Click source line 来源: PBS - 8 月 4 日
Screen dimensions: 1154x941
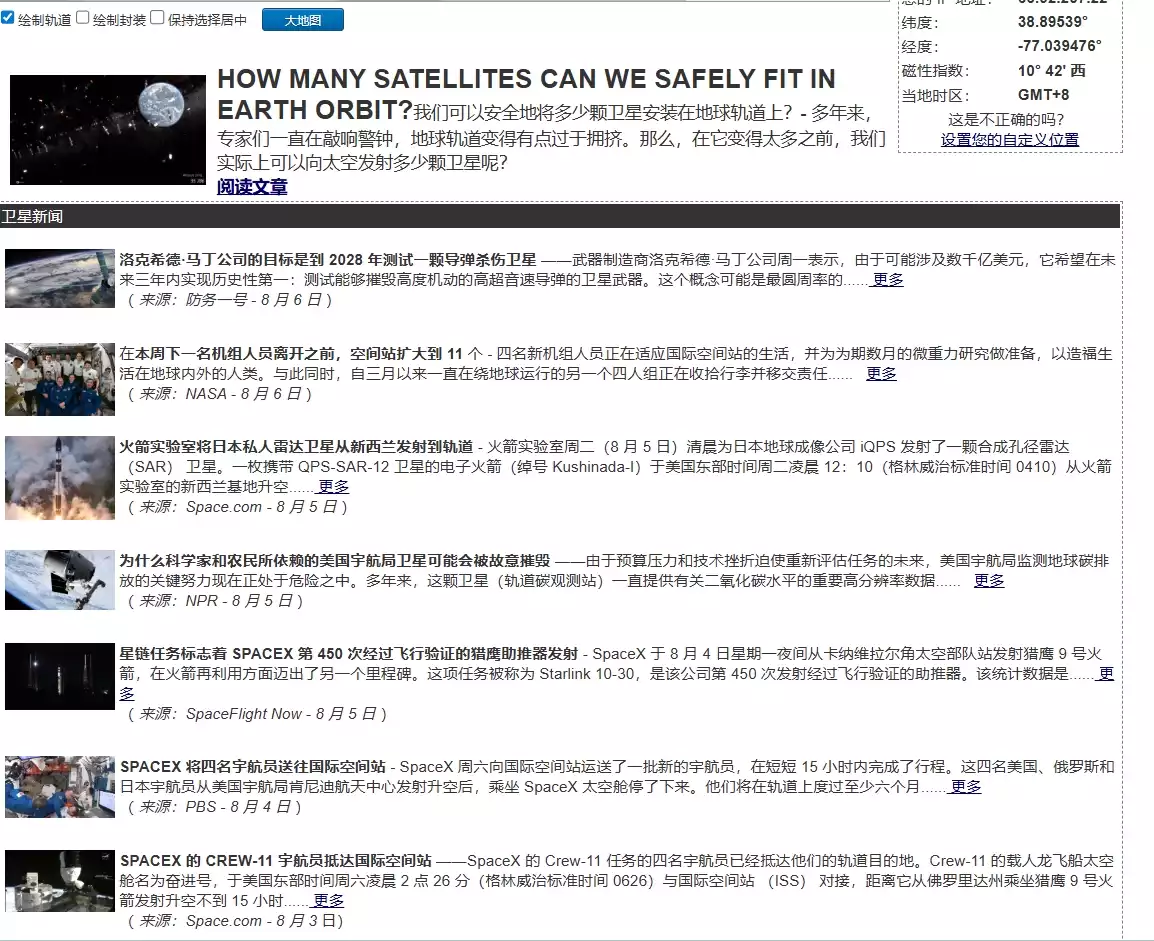coord(214,807)
